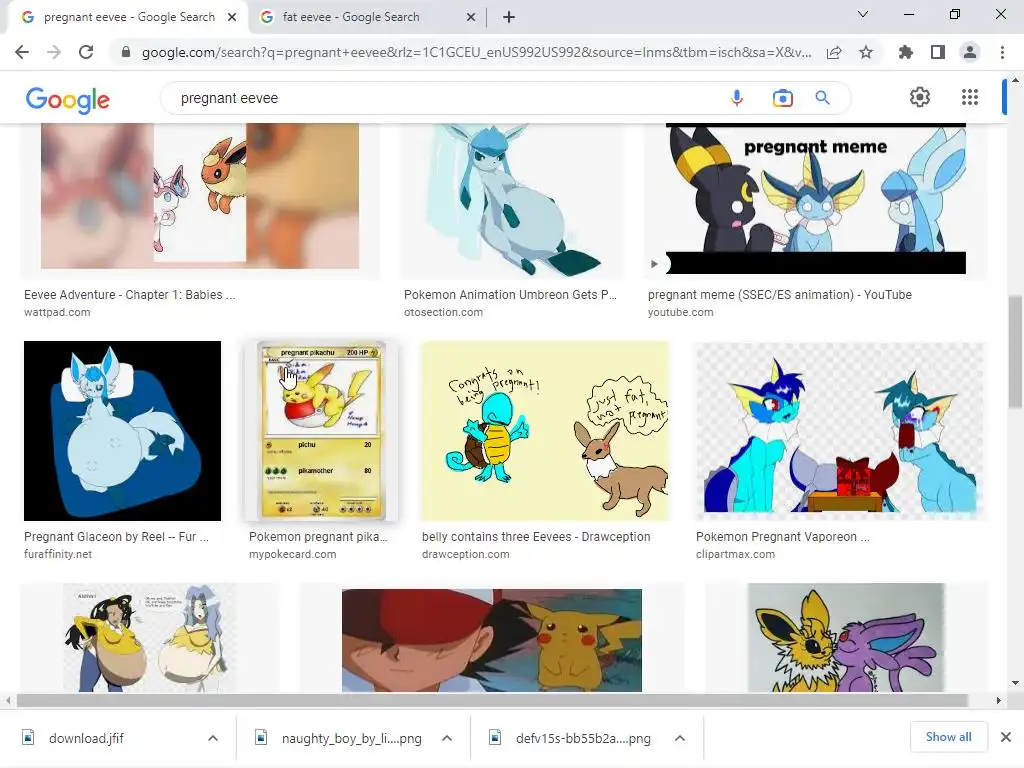Open the pregnant meme YouTube thumbnail
This screenshot has width=1024, height=768.
(816, 199)
